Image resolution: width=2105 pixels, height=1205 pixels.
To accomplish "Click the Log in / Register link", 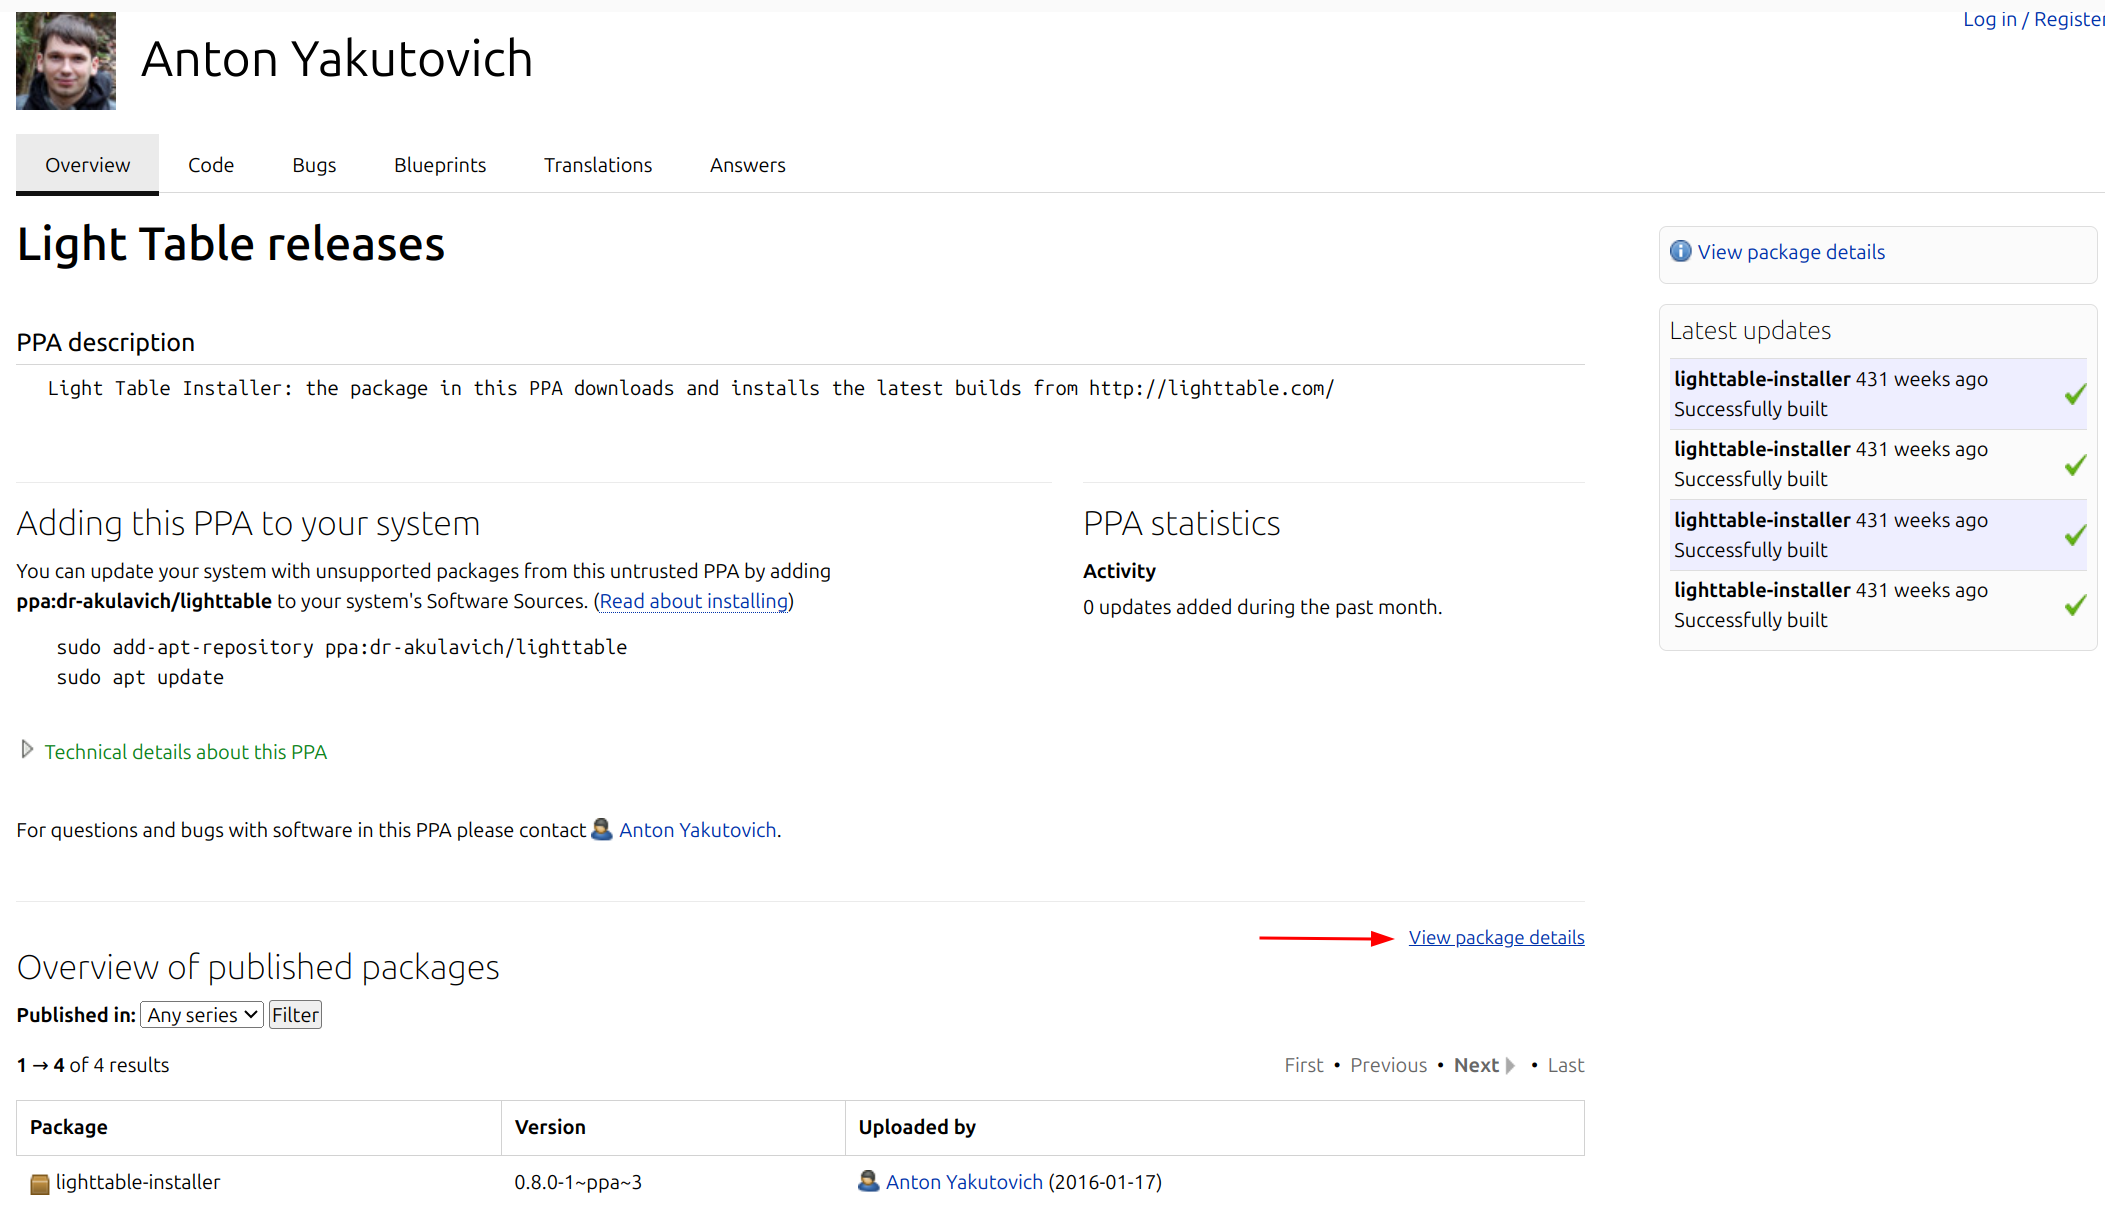I will click(x=2033, y=19).
